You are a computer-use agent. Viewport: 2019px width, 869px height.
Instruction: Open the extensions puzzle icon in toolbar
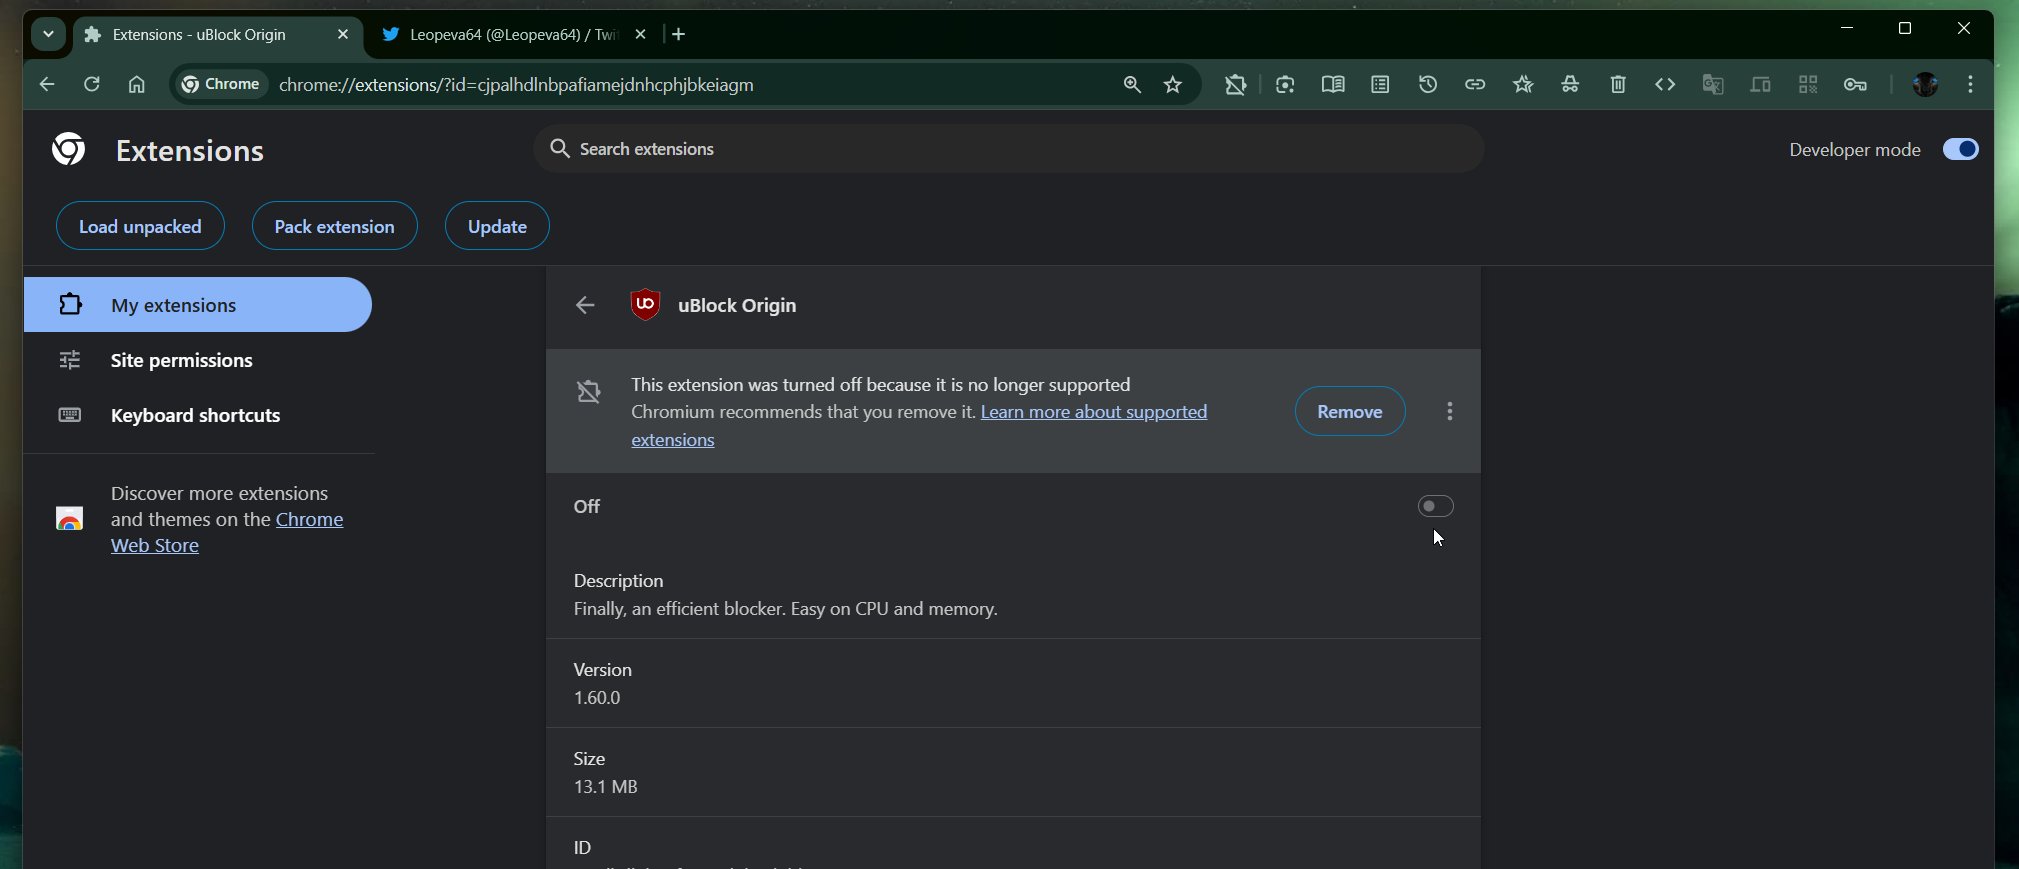1236,85
